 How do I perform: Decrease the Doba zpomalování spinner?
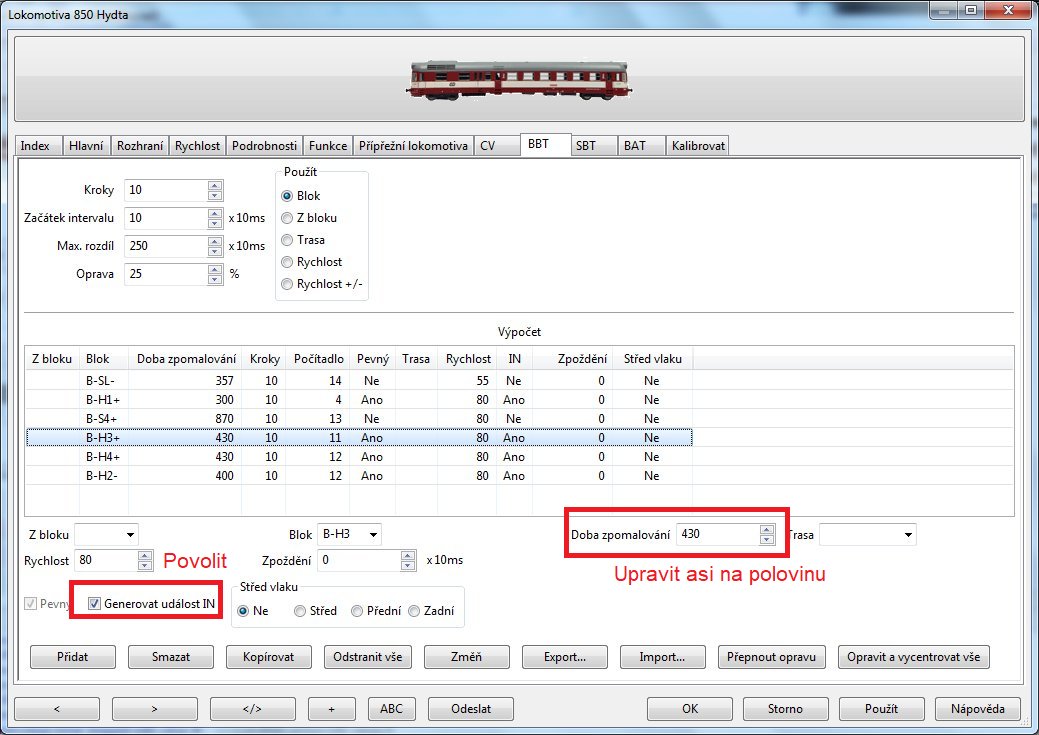tap(766, 540)
